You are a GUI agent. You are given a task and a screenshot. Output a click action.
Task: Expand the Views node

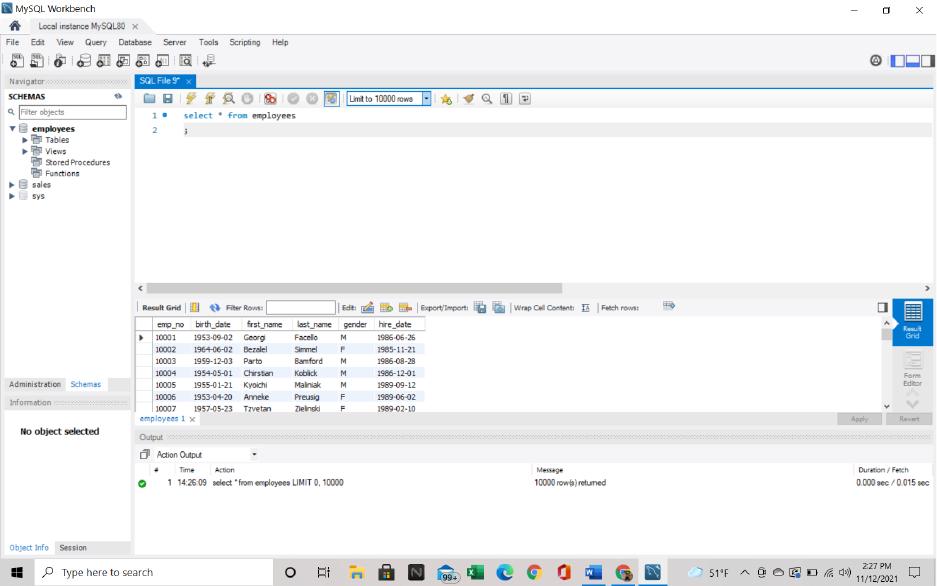(x=25, y=151)
